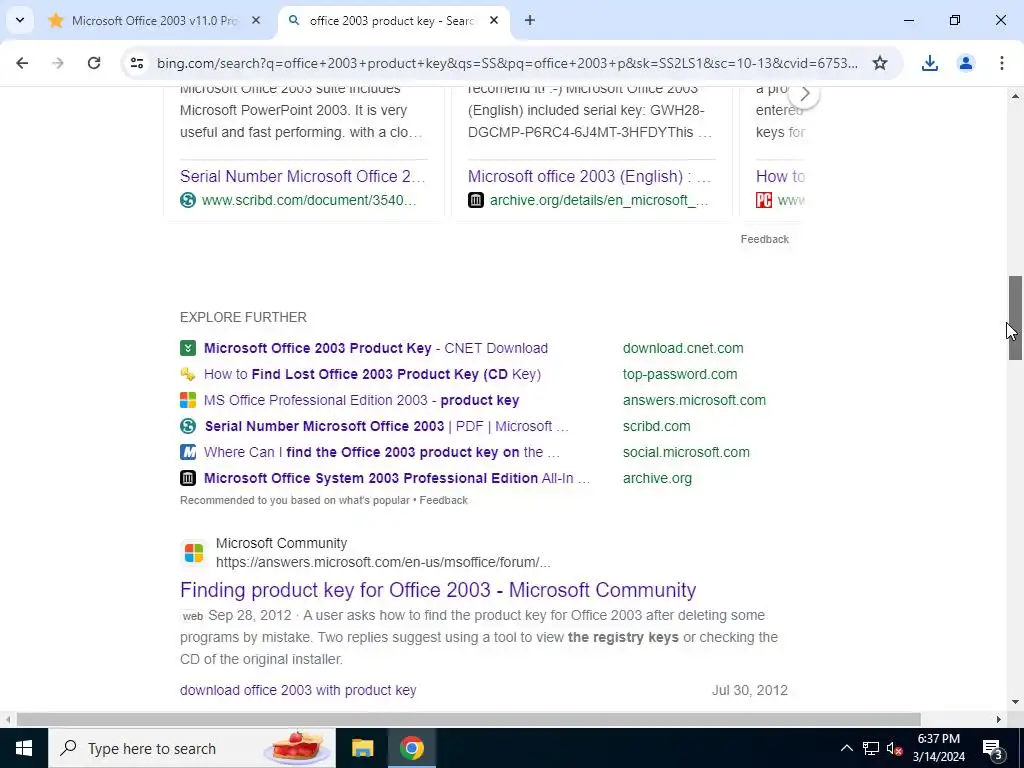This screenshot has height=768, width=1024.
Task: Click the CNET download favicon in Explore Further
Action: click(187, 348)
